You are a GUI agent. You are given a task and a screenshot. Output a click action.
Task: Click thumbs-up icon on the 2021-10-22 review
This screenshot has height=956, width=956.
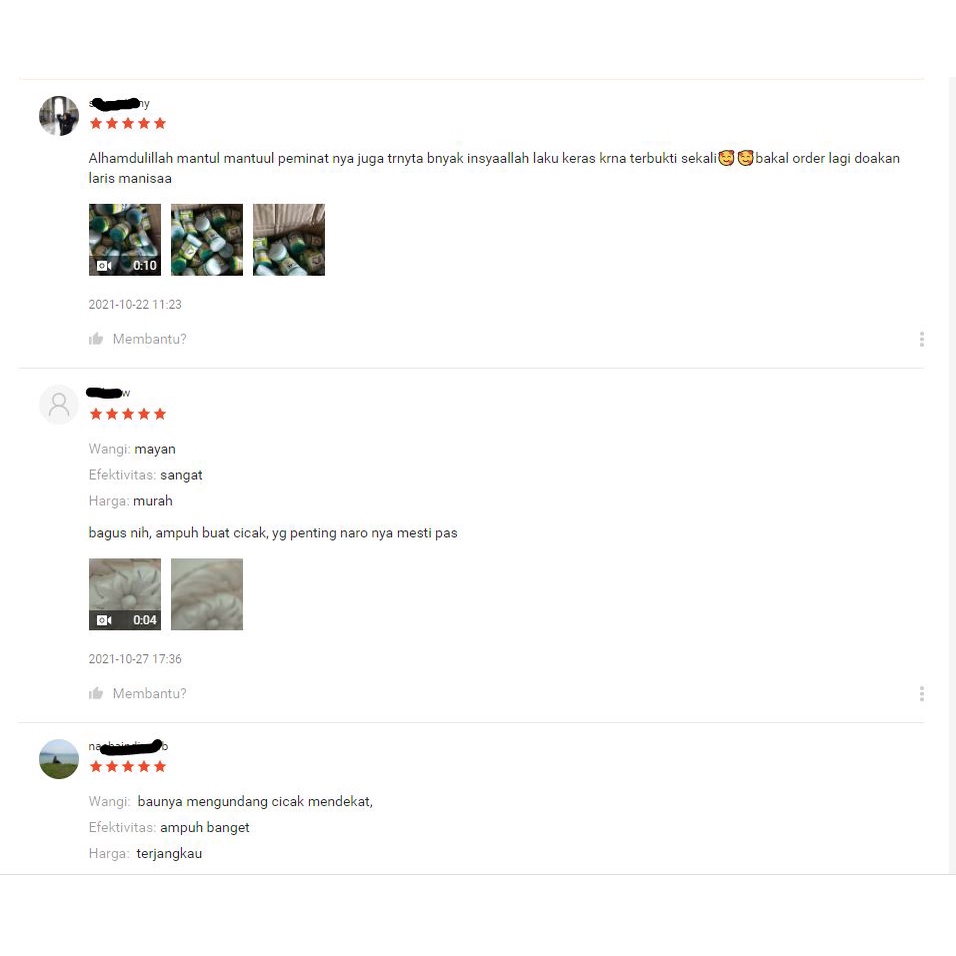96,339
